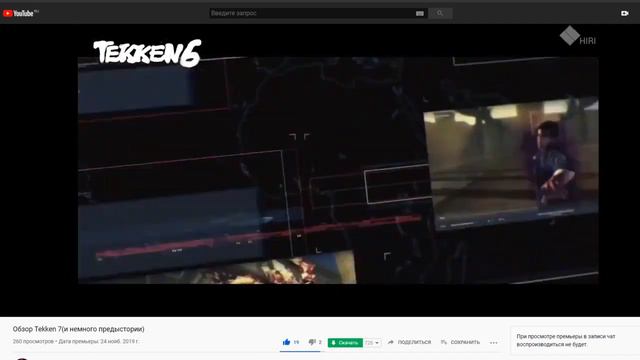Viewport: 640px width, 360px height.
Task: Open the YouTube home logo
Action: coord(19,13)
